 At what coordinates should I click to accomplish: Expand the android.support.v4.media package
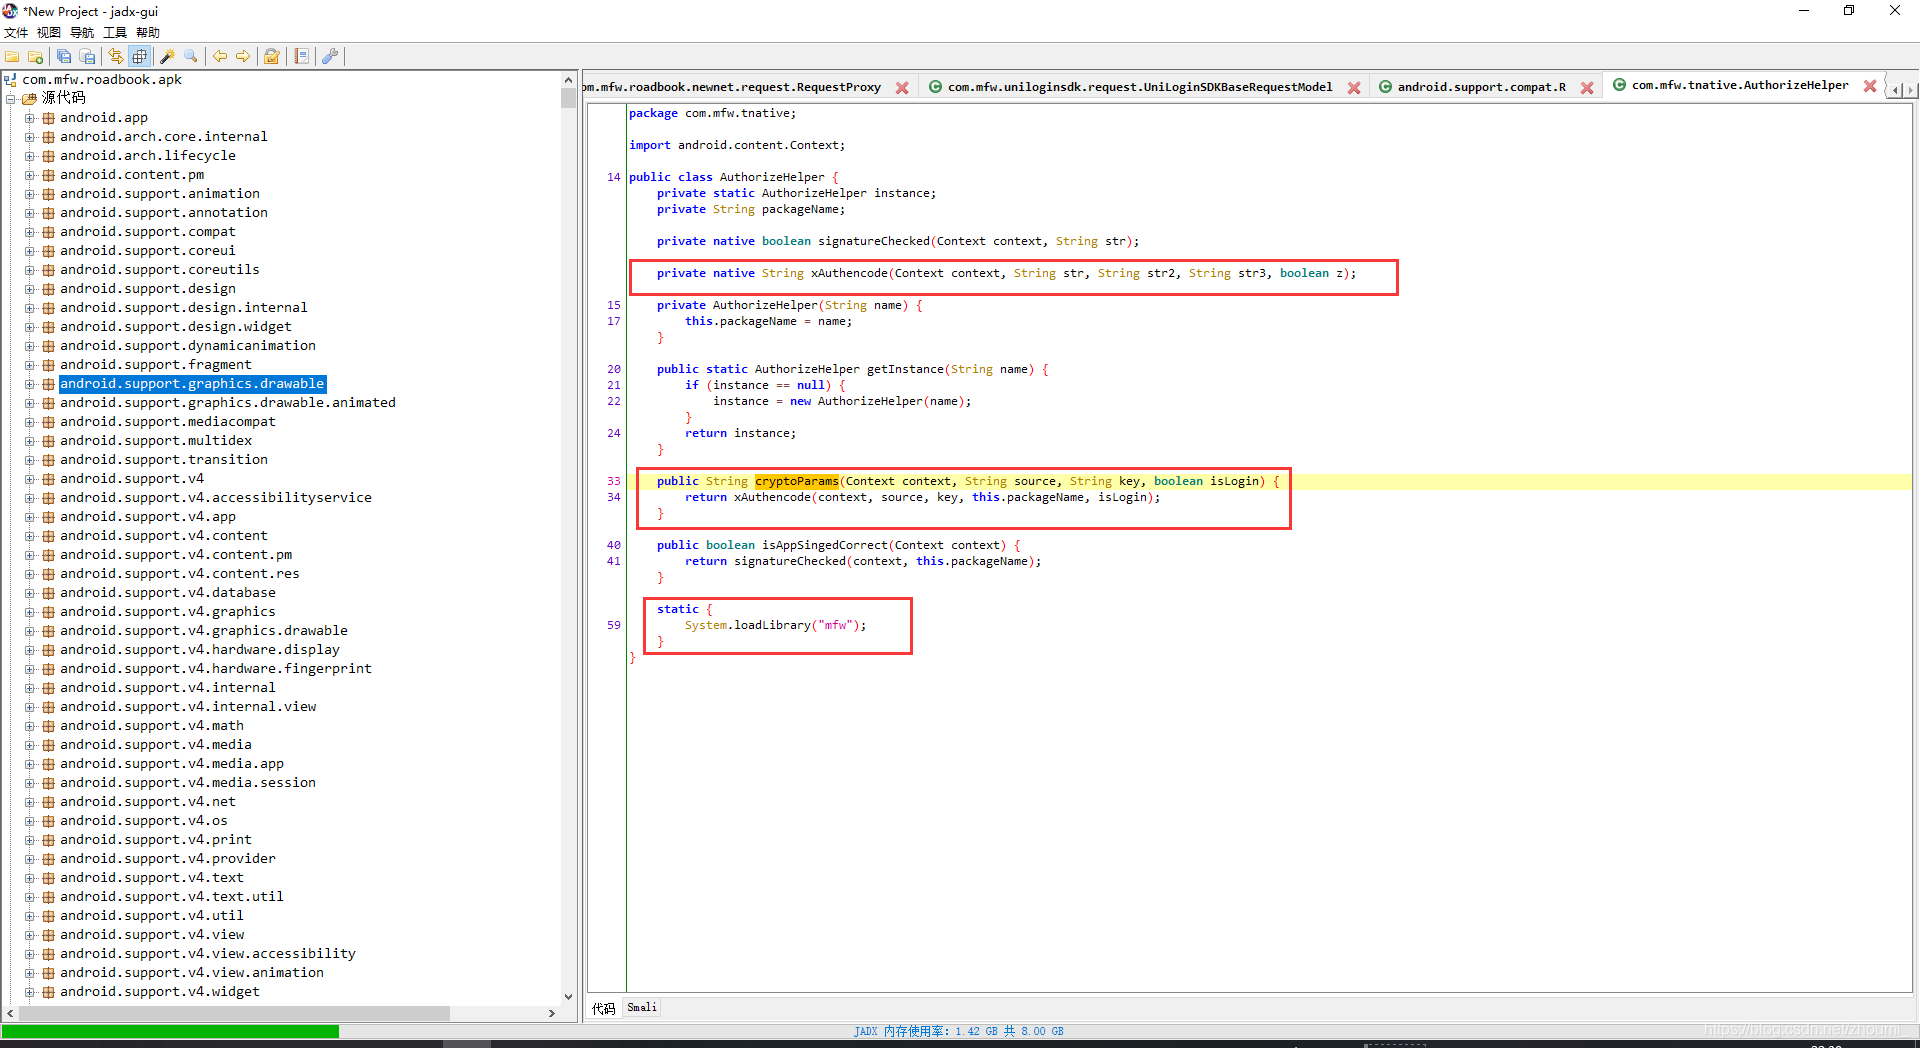(30, 745)
